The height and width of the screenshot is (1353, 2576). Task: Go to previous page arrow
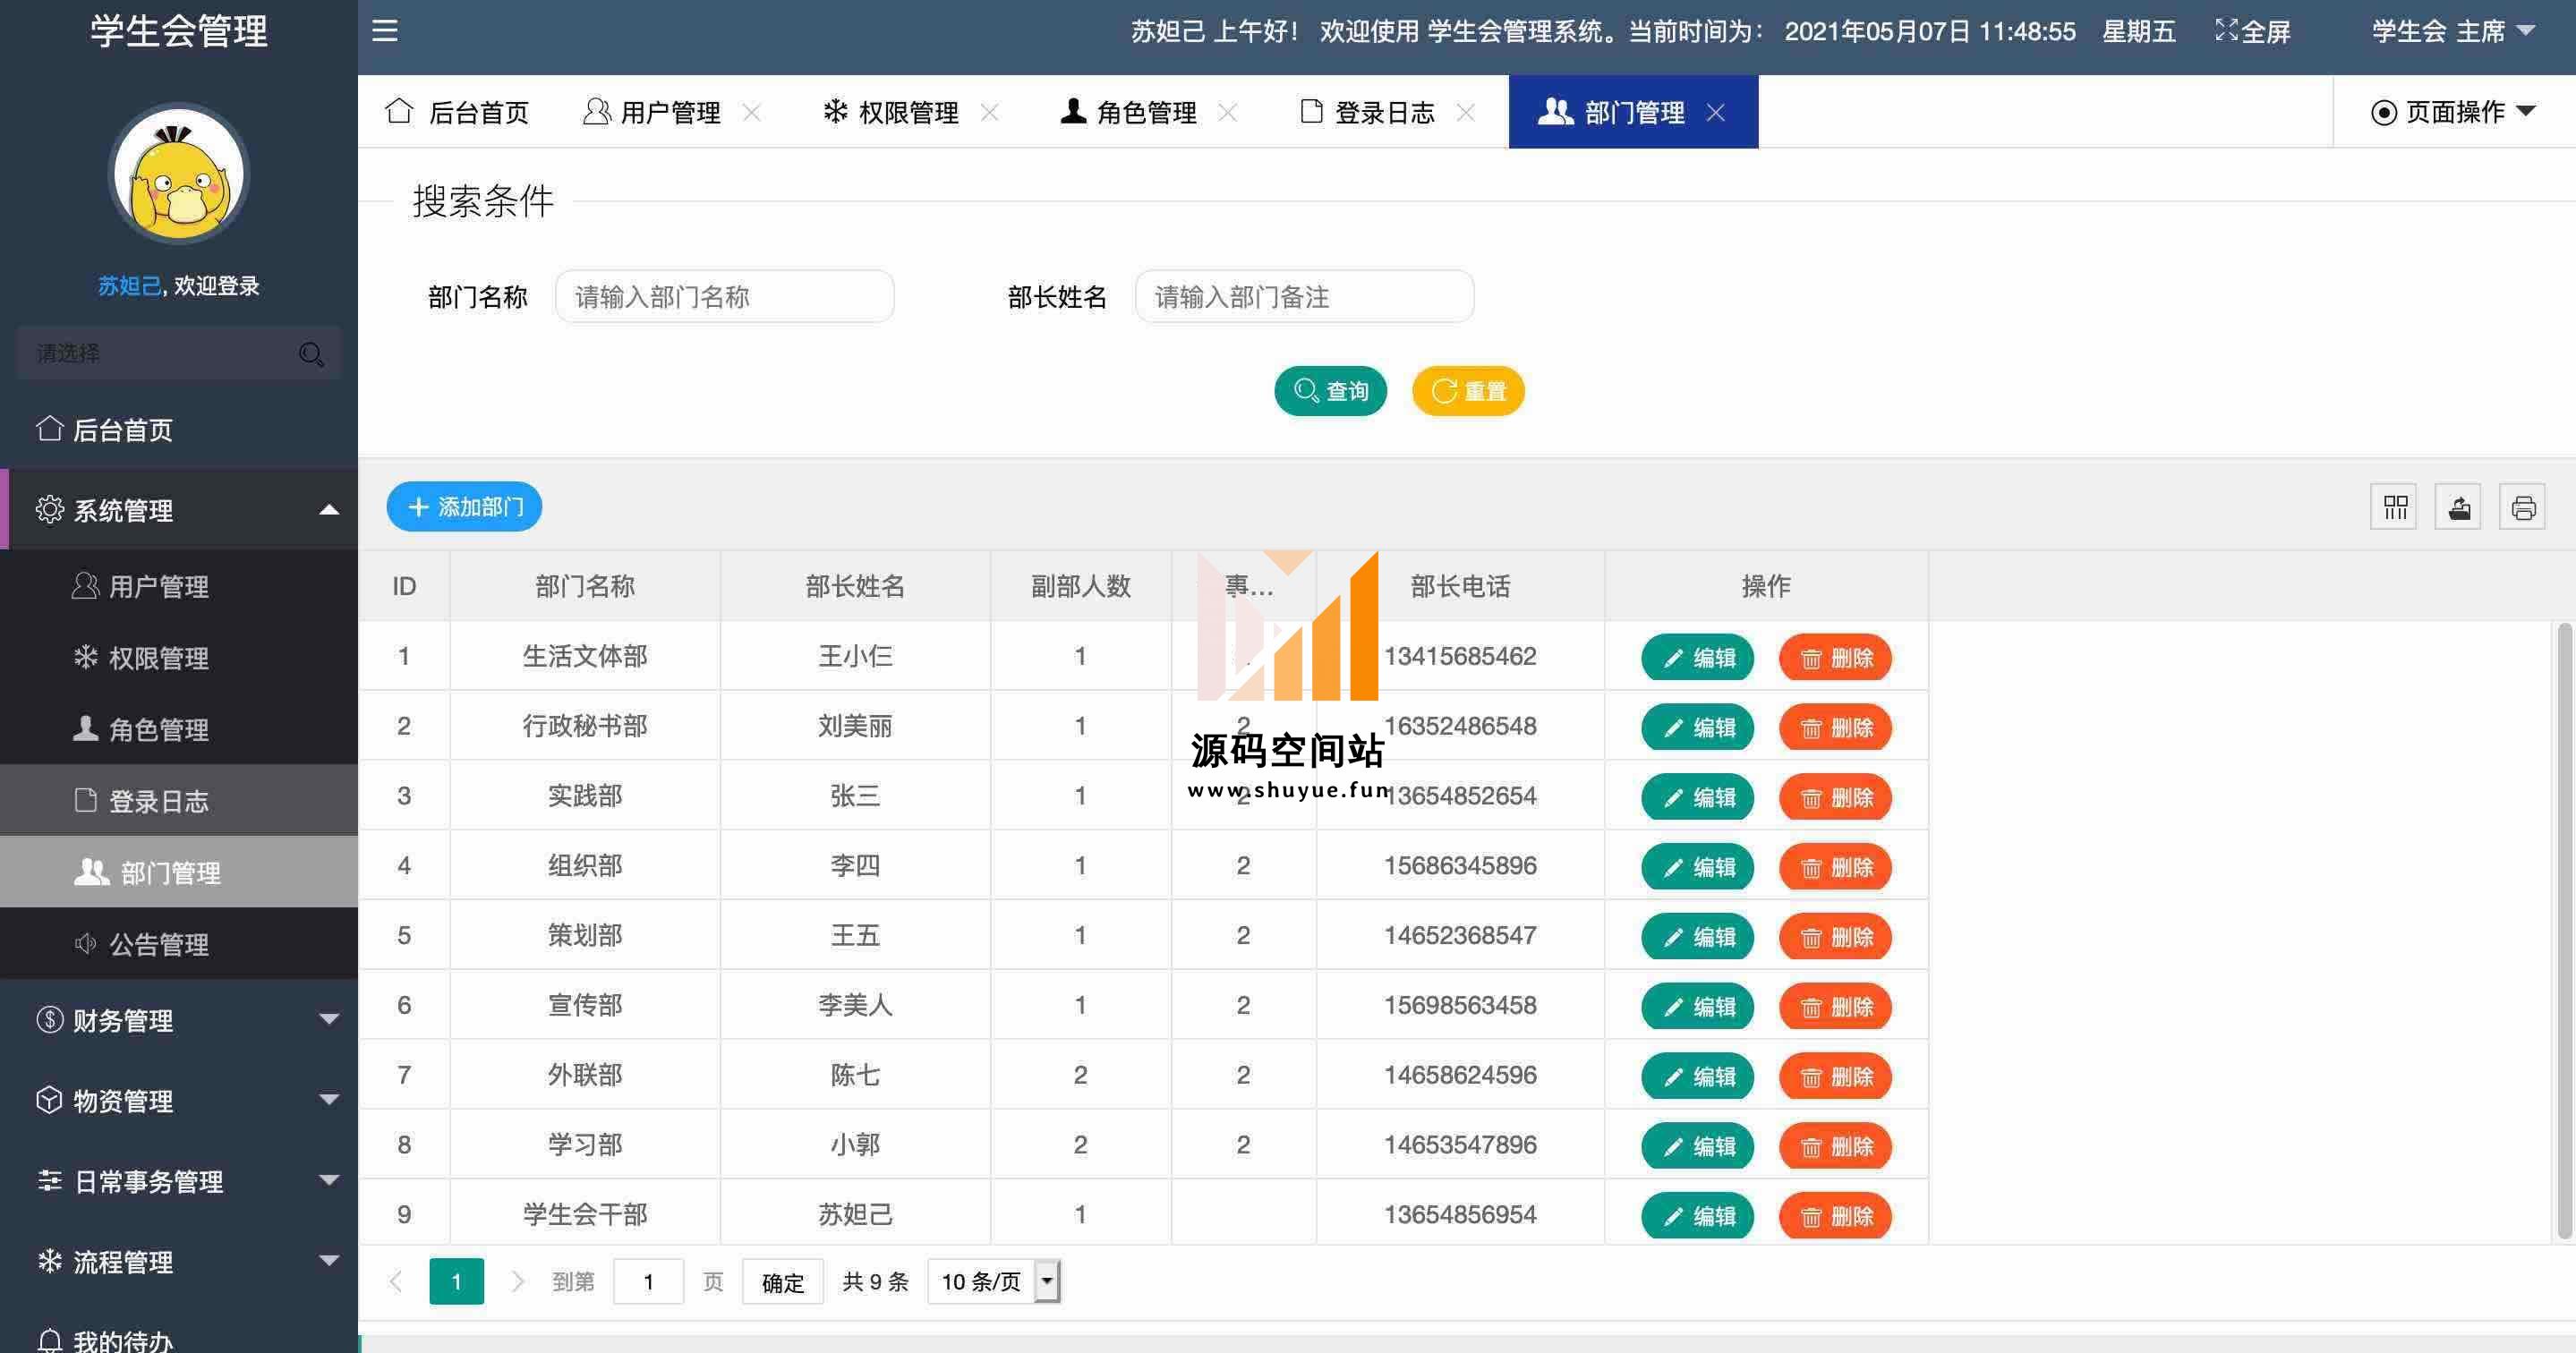(396, 1281)
